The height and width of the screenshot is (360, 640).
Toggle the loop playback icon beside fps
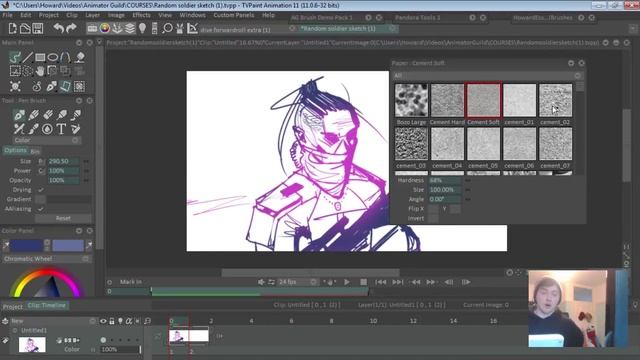tap(271, 282)
